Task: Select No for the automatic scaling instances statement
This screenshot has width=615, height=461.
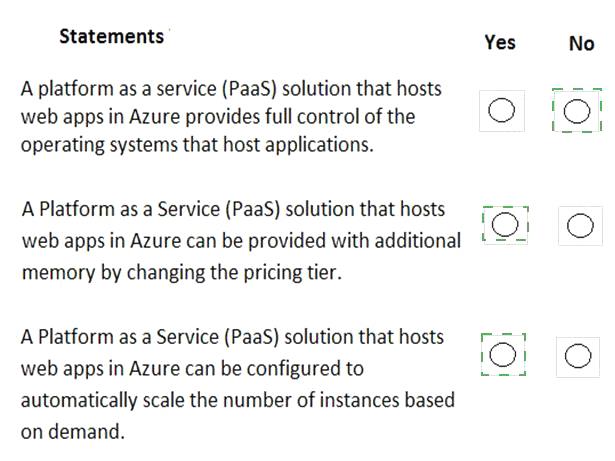Action: click(578, 356)
